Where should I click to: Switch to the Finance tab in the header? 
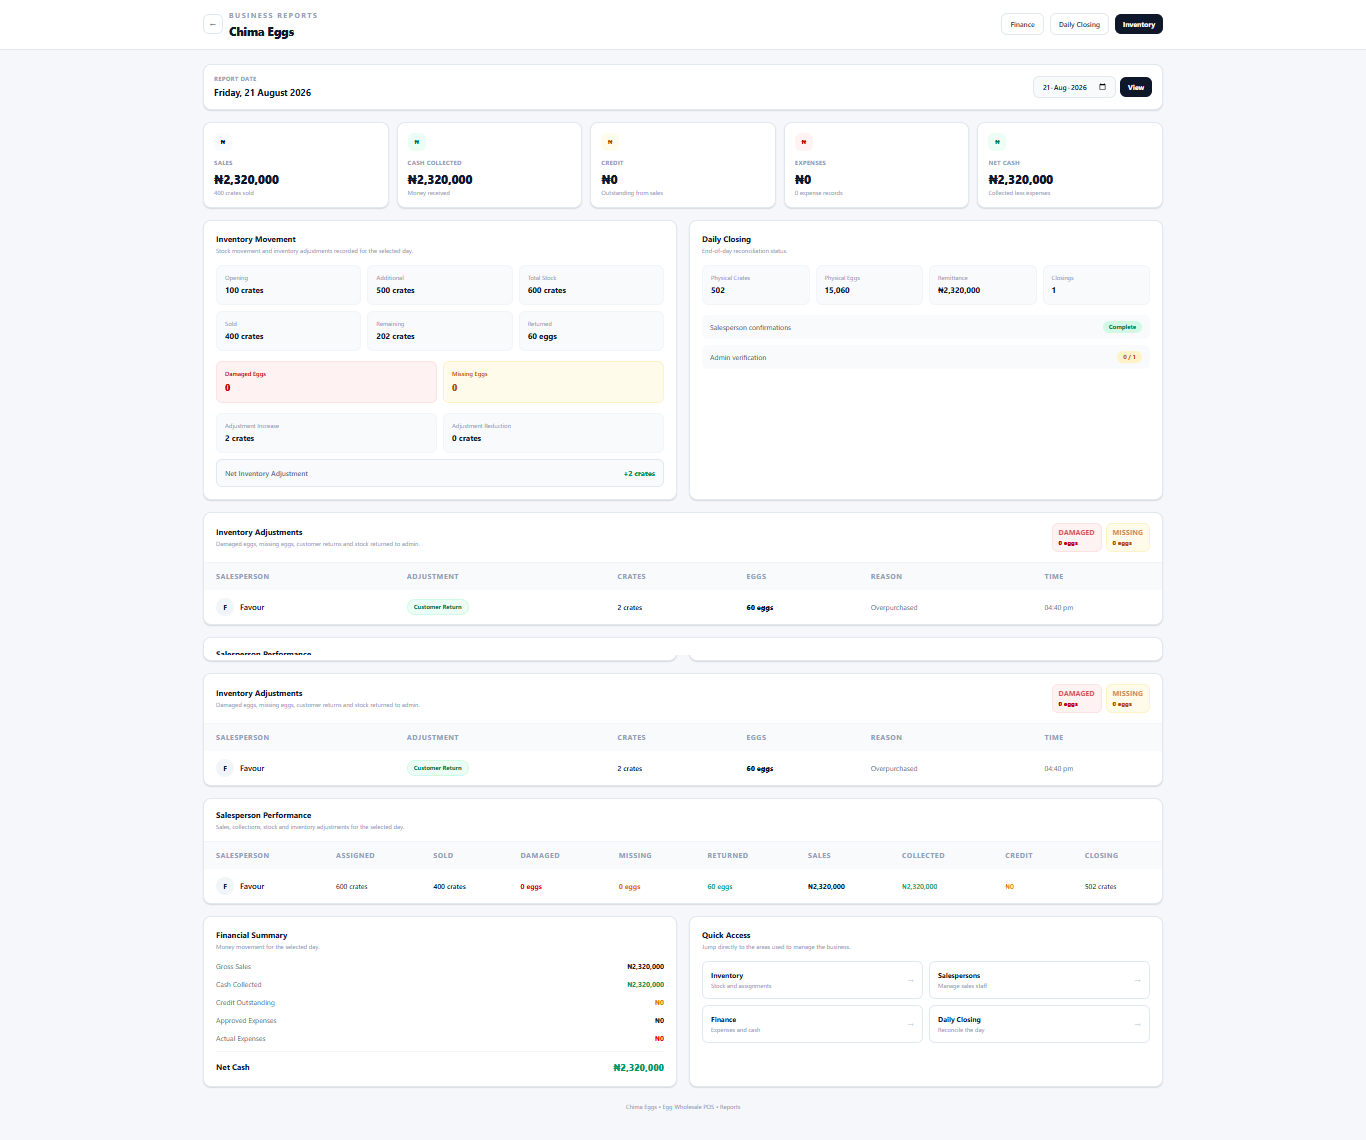pyautogui.click(x=1022, y=24)
